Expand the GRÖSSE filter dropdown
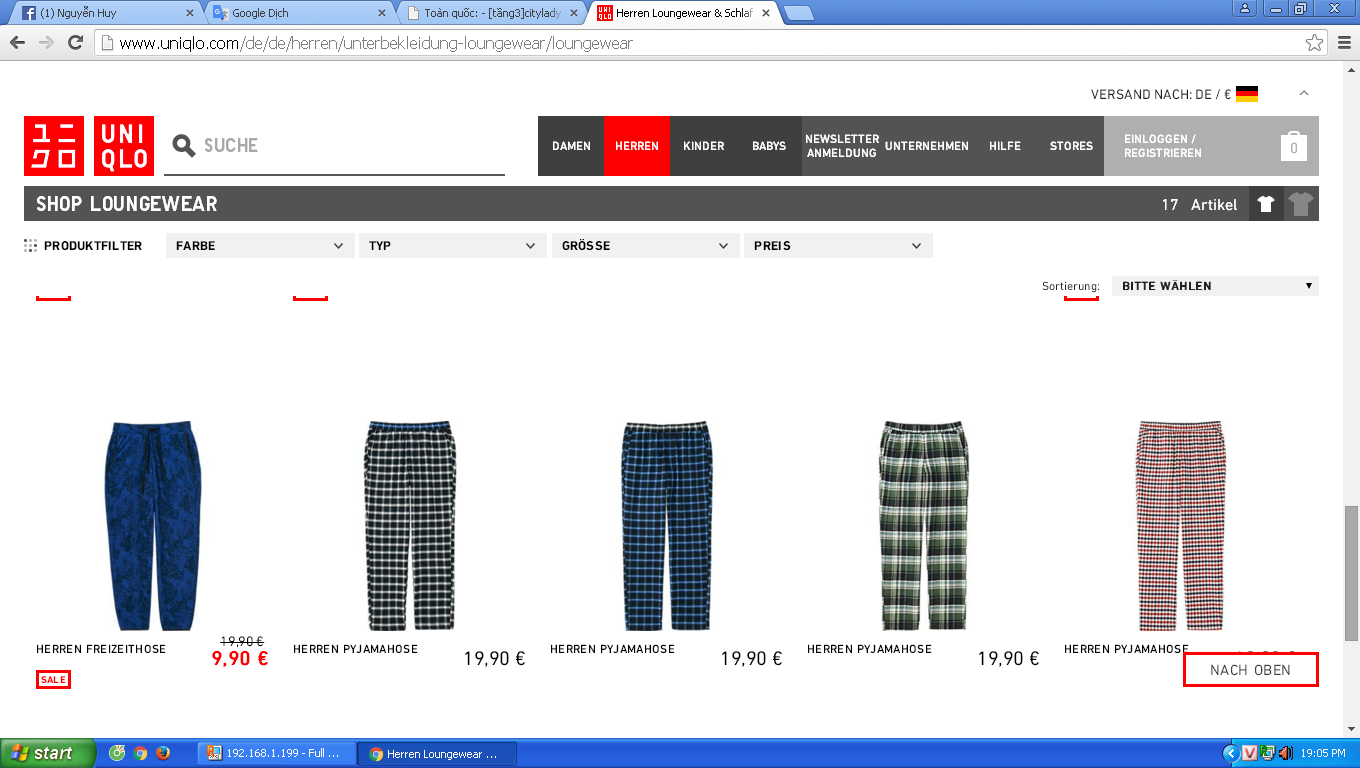This screenshot has width=1360, height=768. [645, 246]
